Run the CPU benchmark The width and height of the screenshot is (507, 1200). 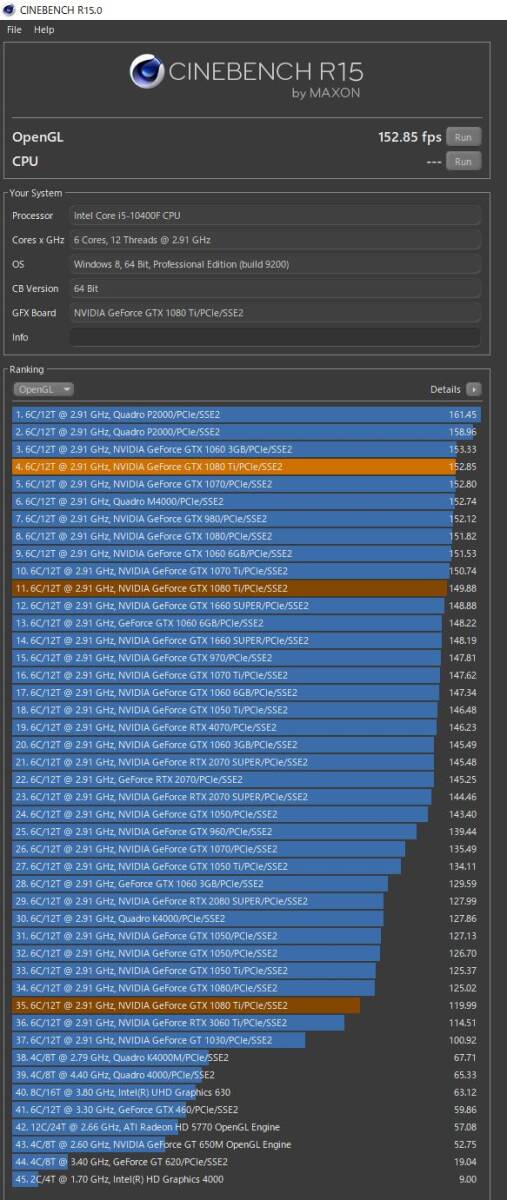coord(463,161)
